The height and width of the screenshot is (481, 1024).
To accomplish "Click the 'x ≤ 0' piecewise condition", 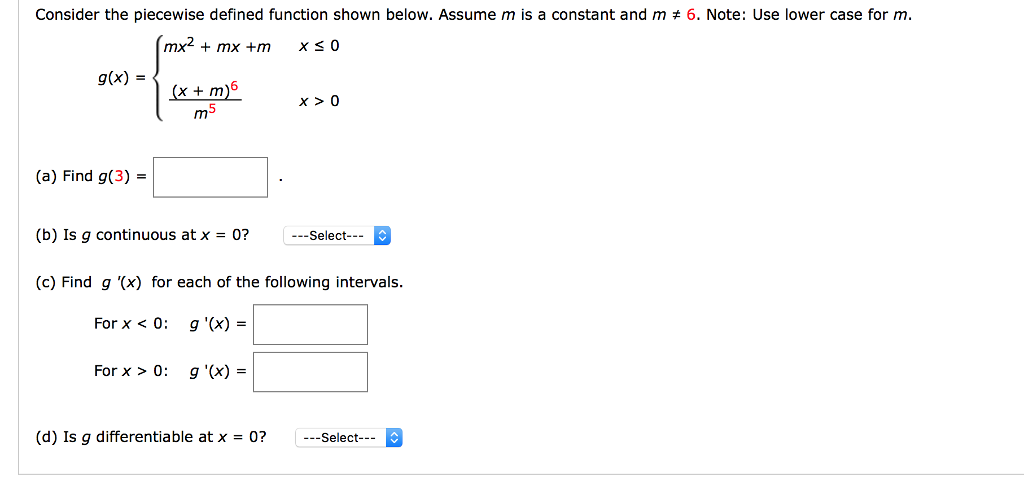I will click(x=319, y=47).
